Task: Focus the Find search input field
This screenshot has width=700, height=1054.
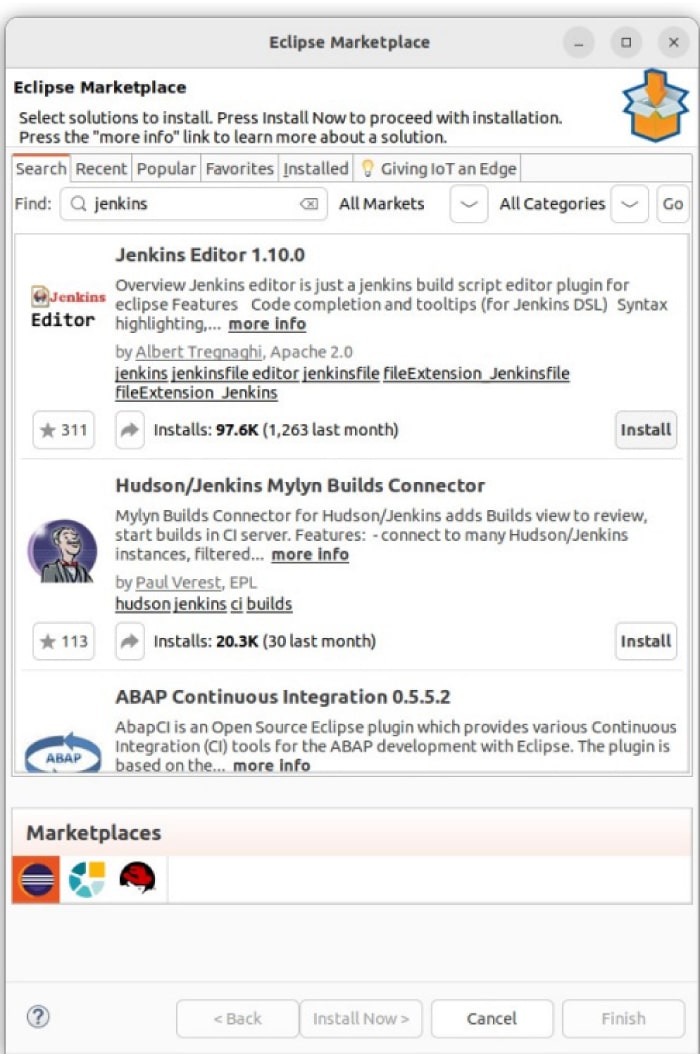Action: [x=194, y=204]
